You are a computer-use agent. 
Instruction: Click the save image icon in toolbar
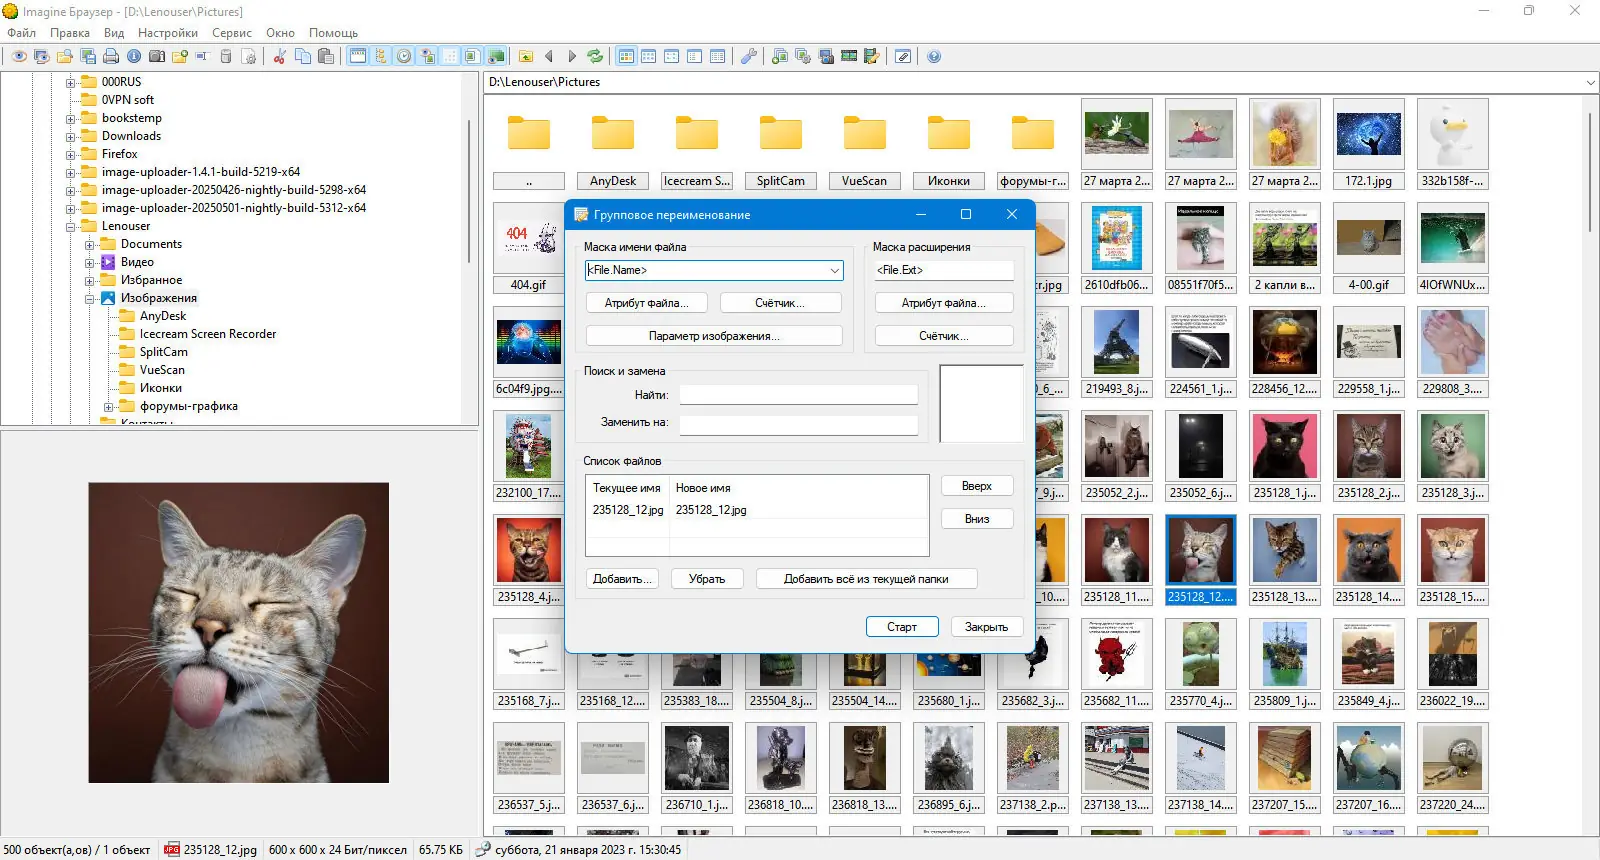click(88, 56)
